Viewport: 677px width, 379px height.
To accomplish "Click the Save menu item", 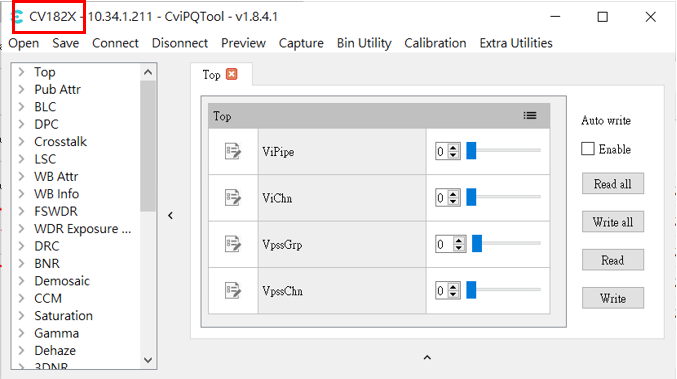I will coord(66,43).
